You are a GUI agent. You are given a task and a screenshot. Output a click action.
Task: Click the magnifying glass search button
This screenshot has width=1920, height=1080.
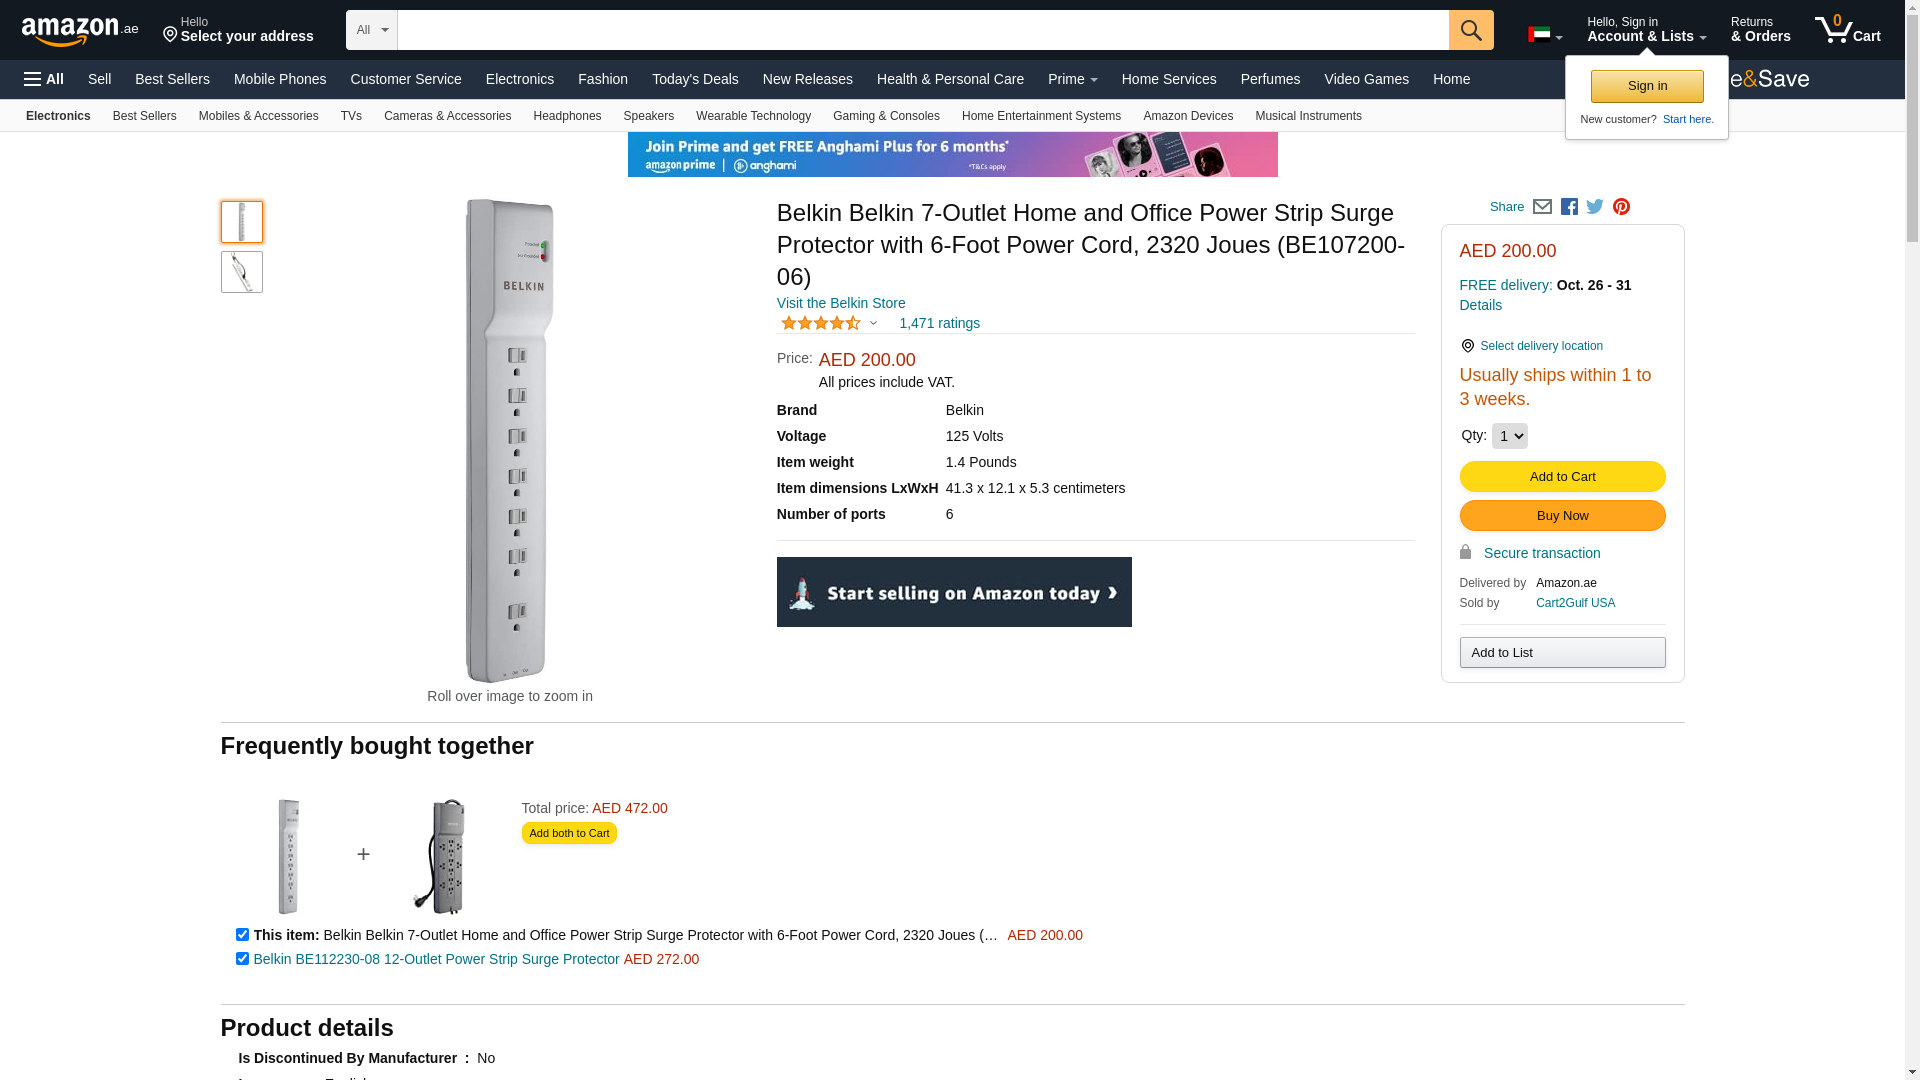point(1471,30)
